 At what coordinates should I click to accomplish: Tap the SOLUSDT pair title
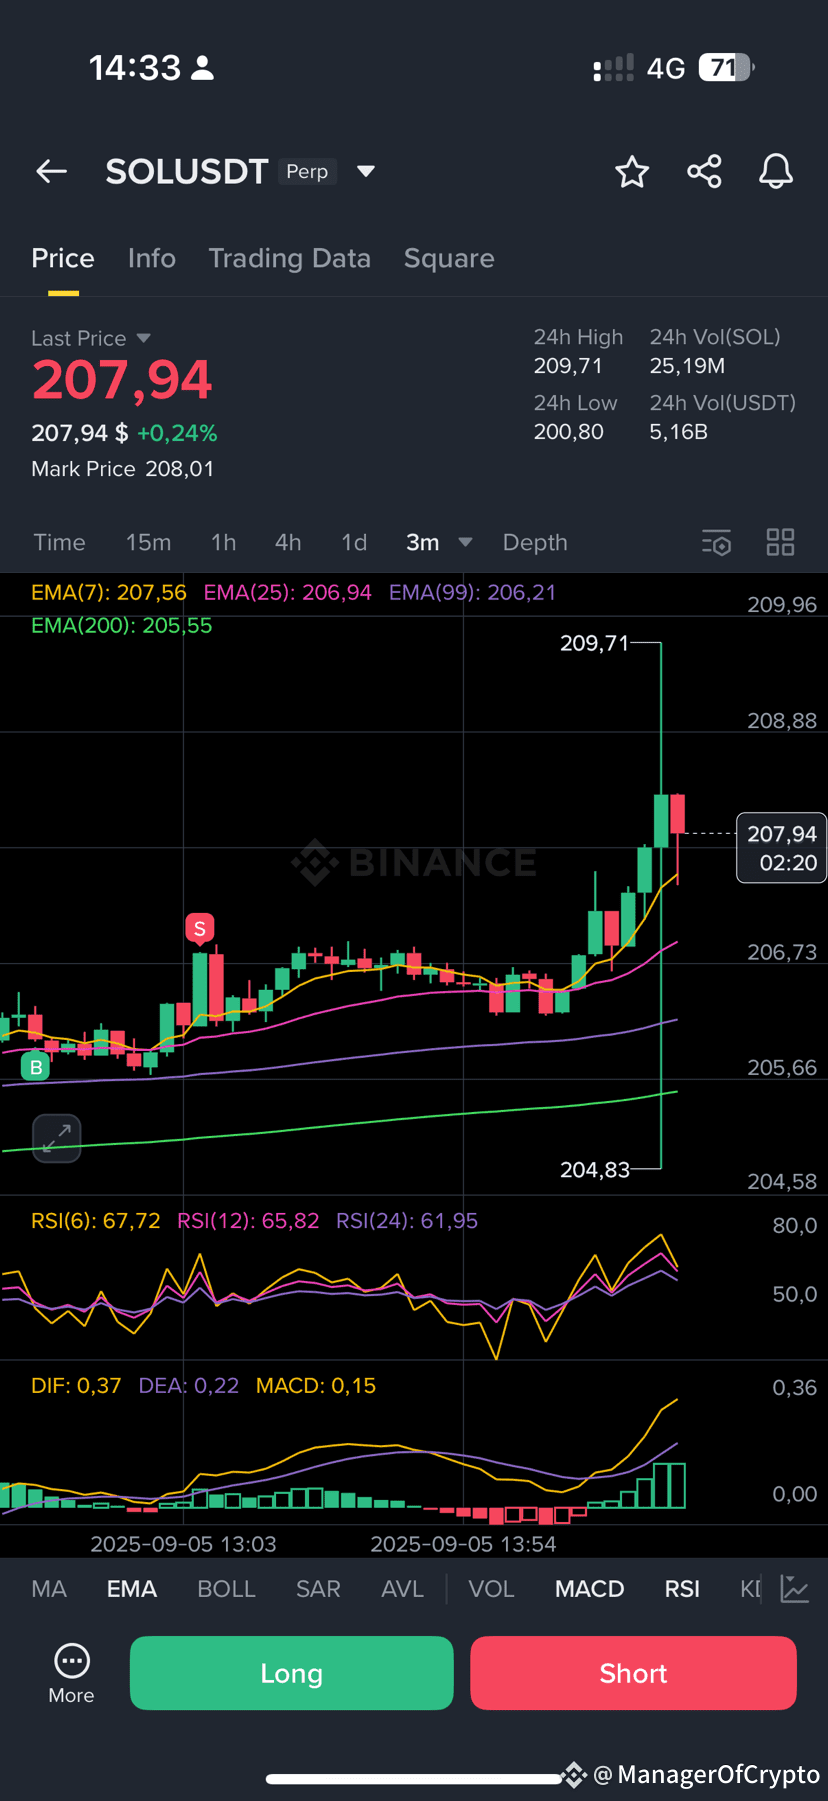187,172
